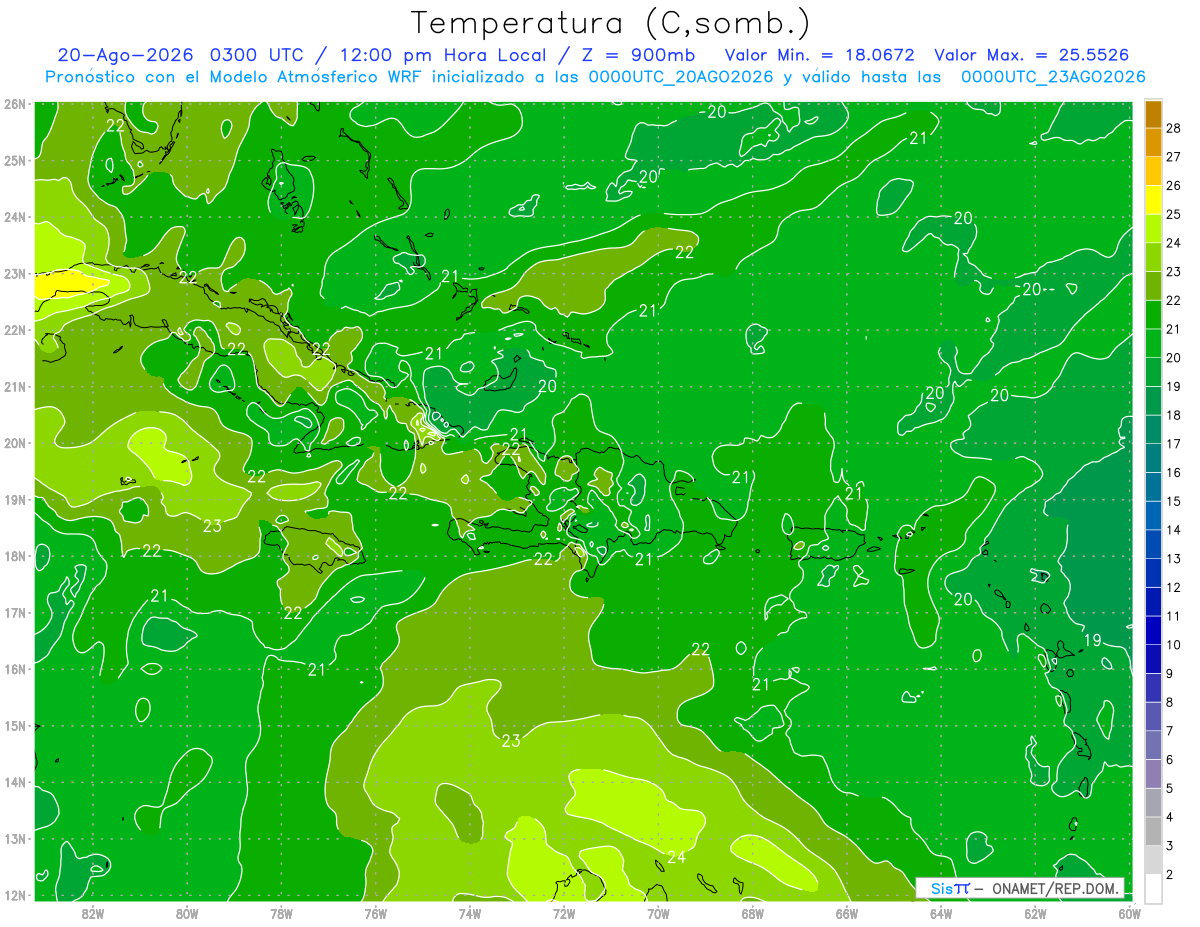
Task: Click the 16N latitude axis label
Action: [x=15, y=669]
